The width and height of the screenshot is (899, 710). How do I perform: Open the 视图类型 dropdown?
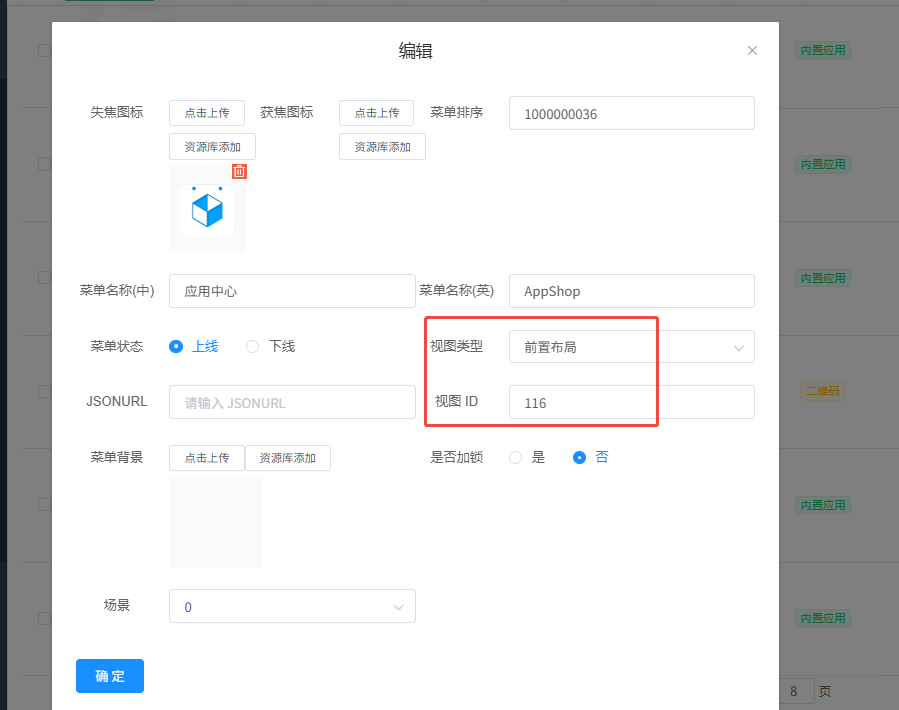click(x=631, y=347)
